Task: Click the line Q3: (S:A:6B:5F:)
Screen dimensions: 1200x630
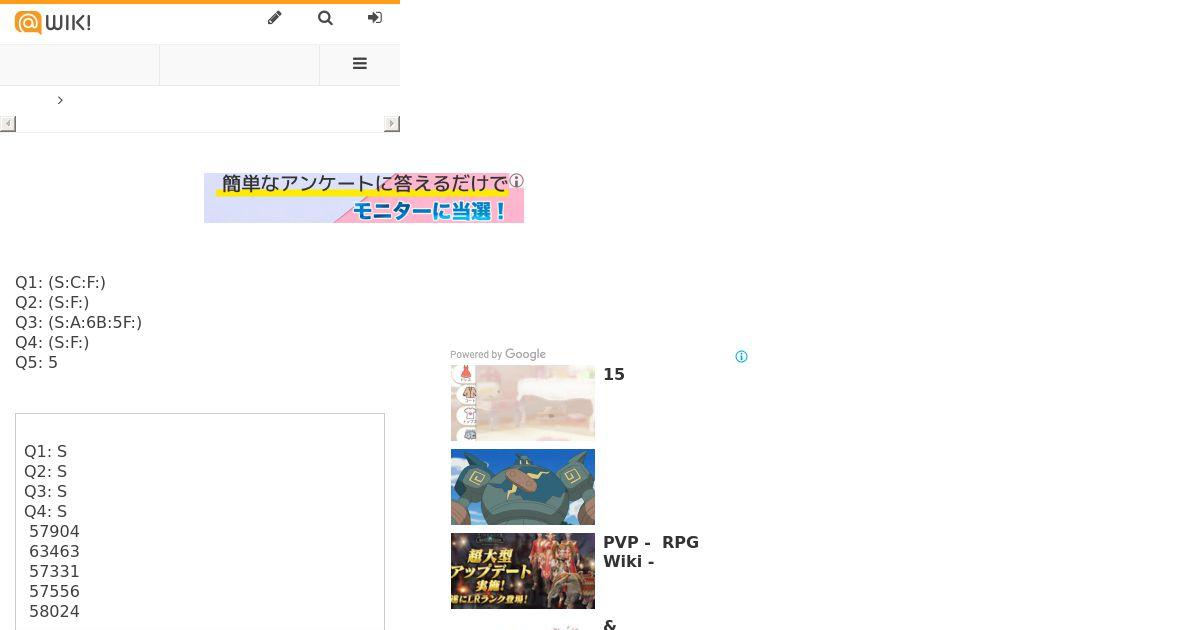Action: tap(78, 322)
